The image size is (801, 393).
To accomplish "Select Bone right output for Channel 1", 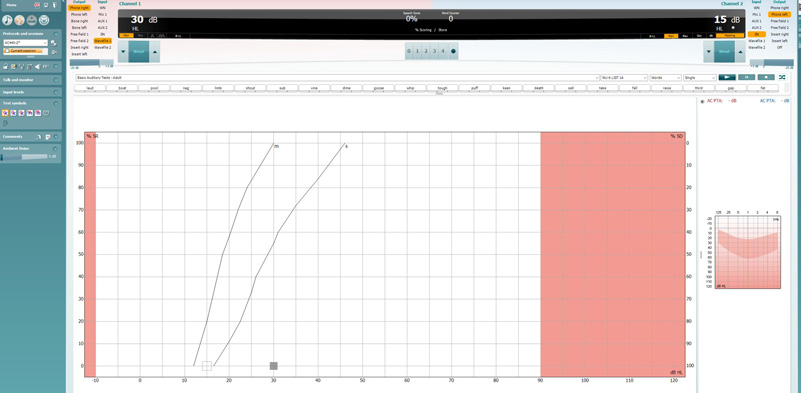I will (x=79, y=21).
